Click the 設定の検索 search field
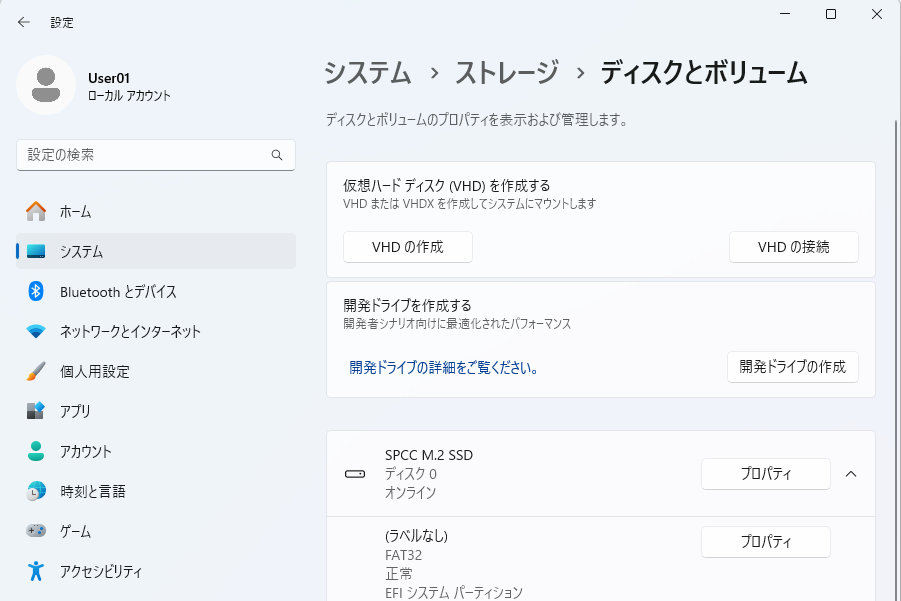901x601 pixels. [x=145, y=155]
